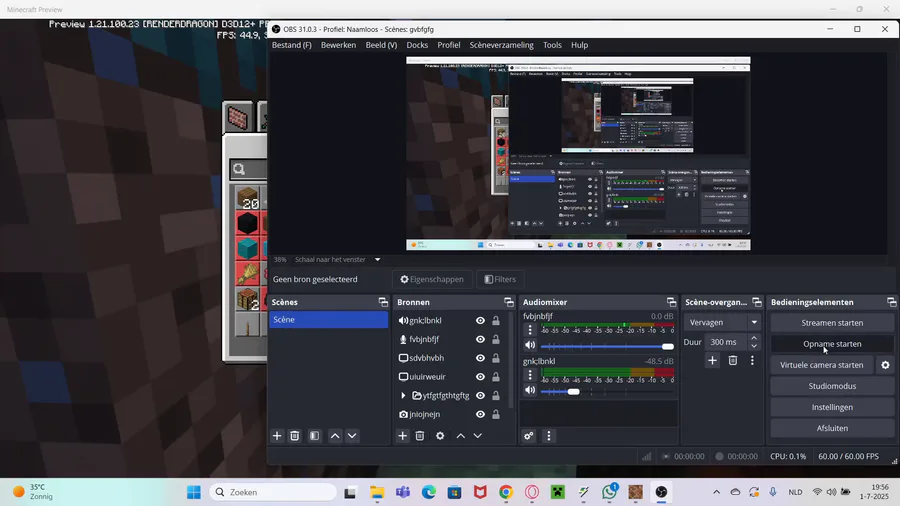Open scene filters icon in Scènes panel
The width and height of the screenshot is (900, 506).
coord(315,436)
